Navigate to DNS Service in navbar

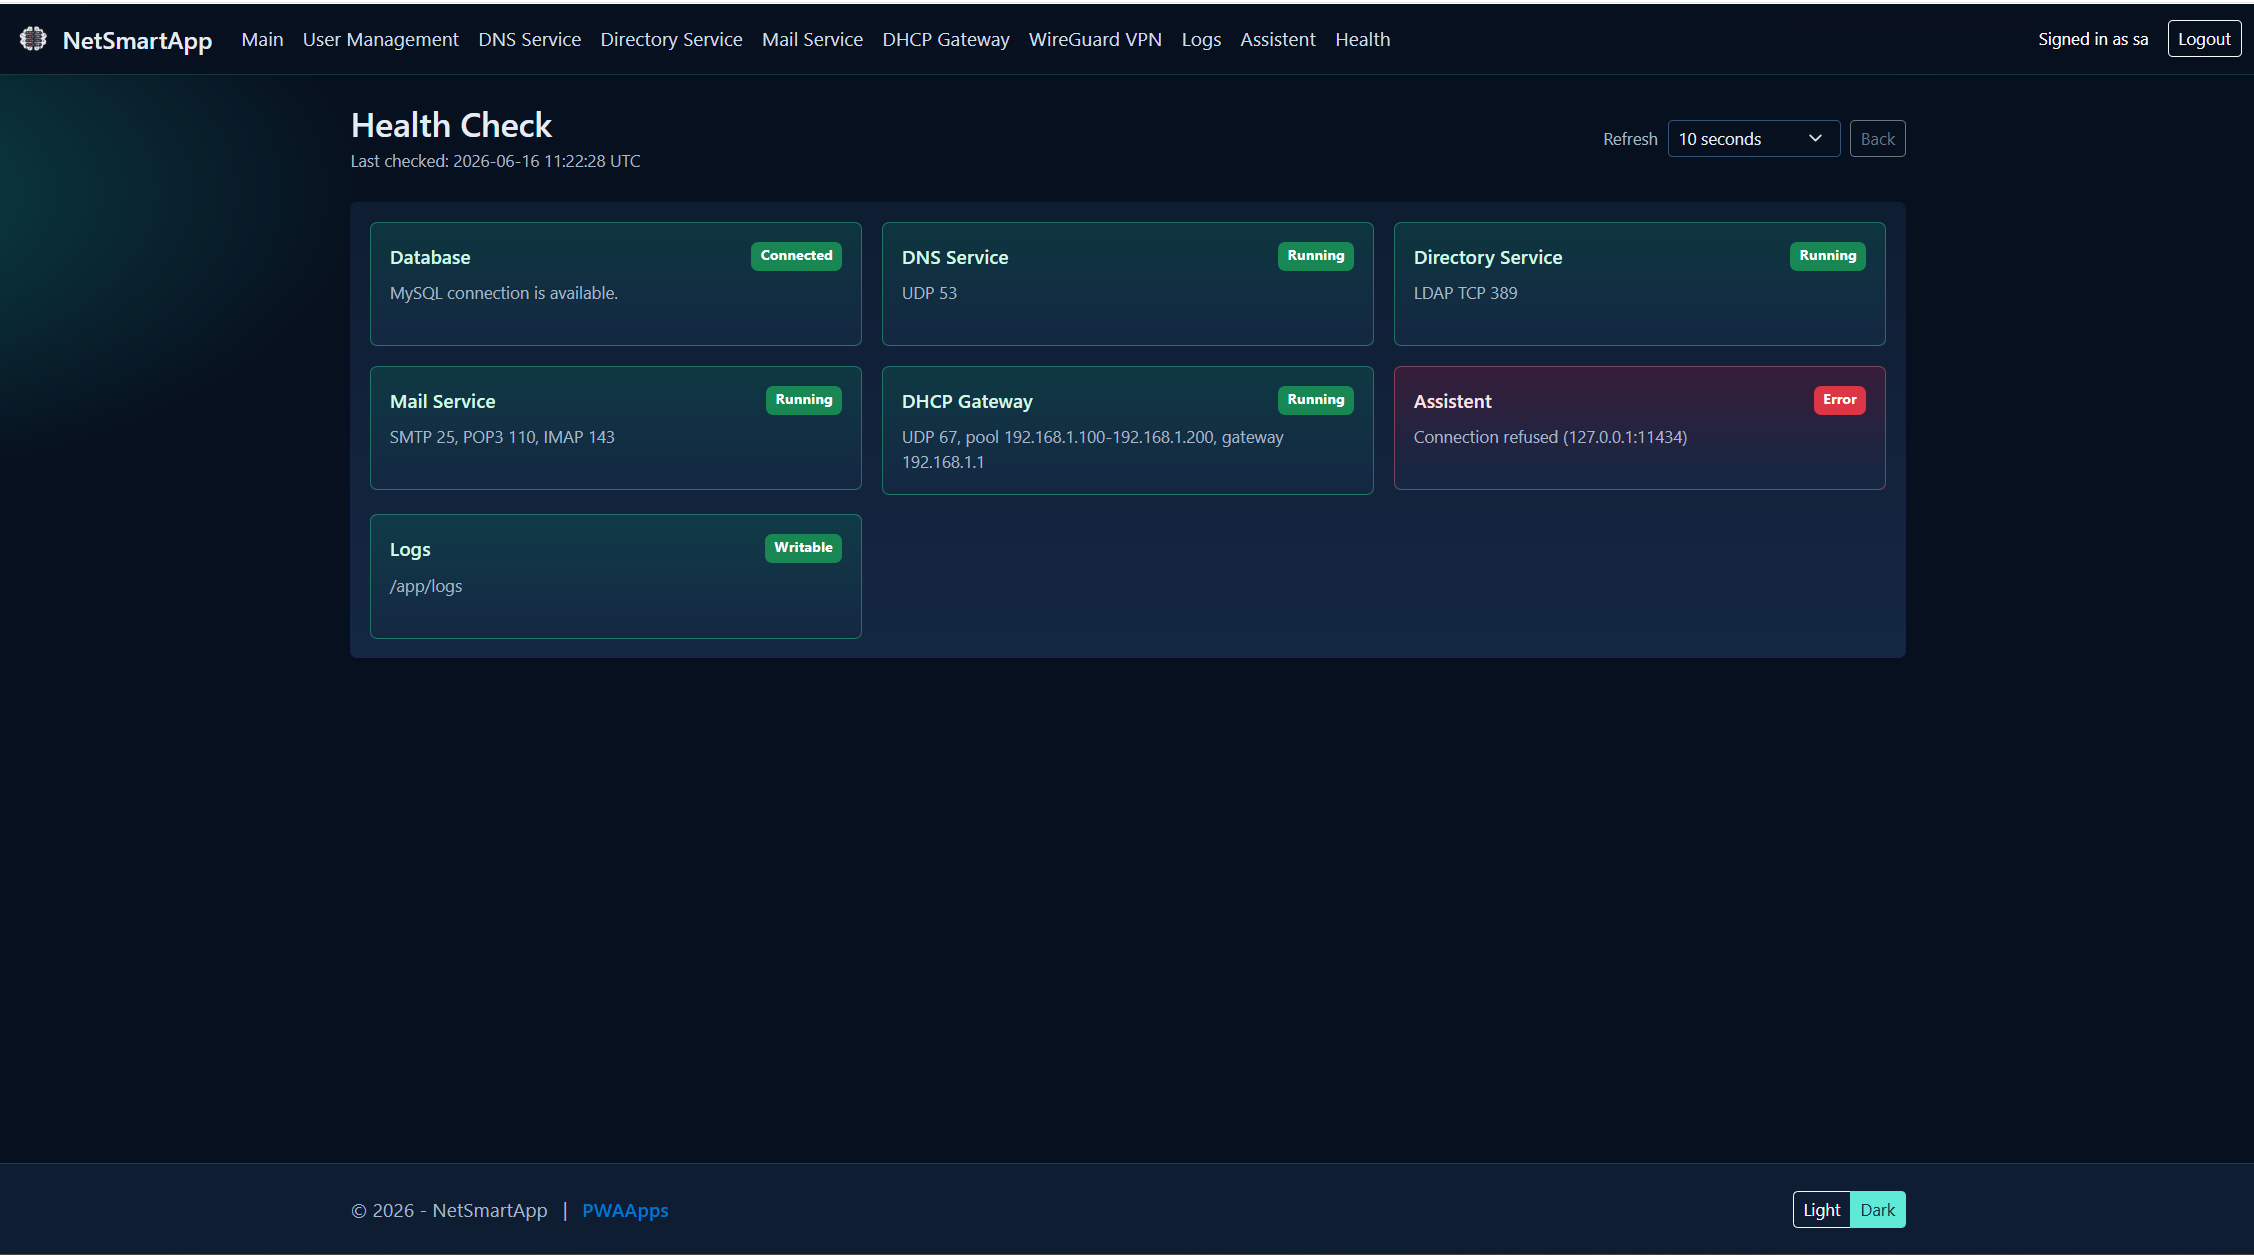[x=529, y=39]
